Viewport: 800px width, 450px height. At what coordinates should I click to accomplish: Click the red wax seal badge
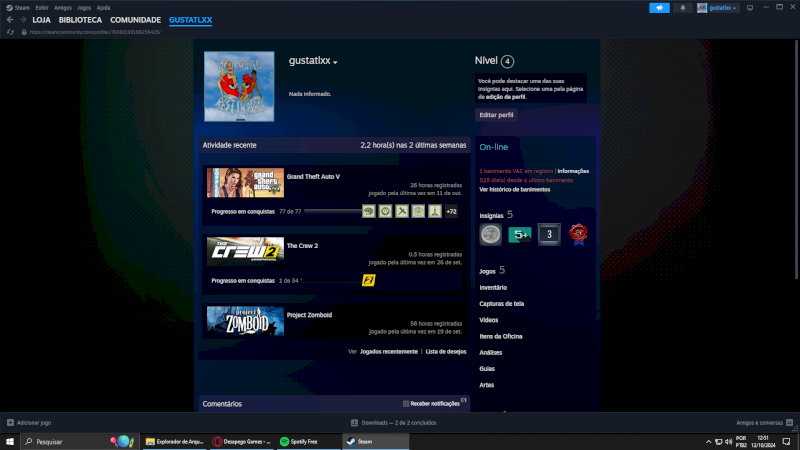tap(578, 234)
